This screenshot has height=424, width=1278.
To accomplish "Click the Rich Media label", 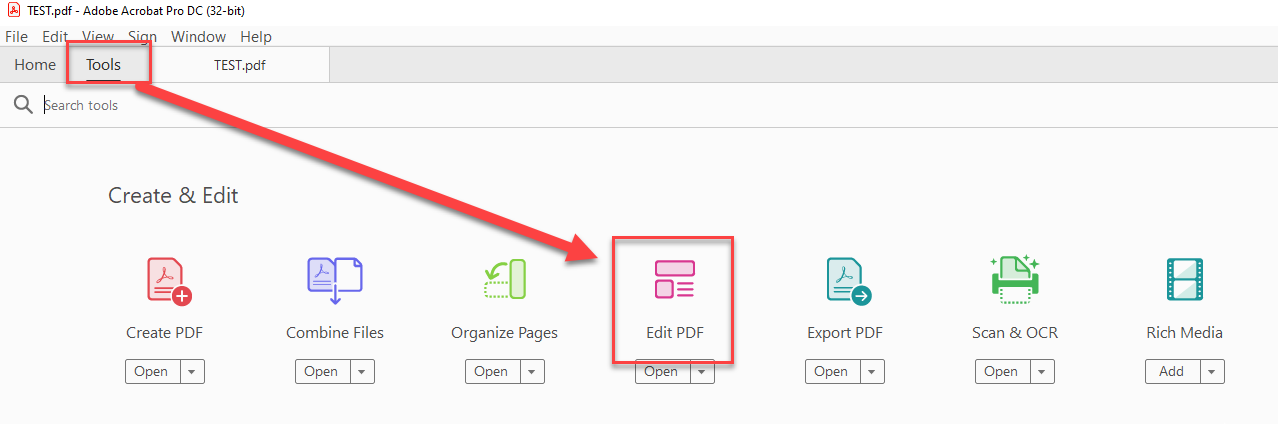I will [1185, 333].
